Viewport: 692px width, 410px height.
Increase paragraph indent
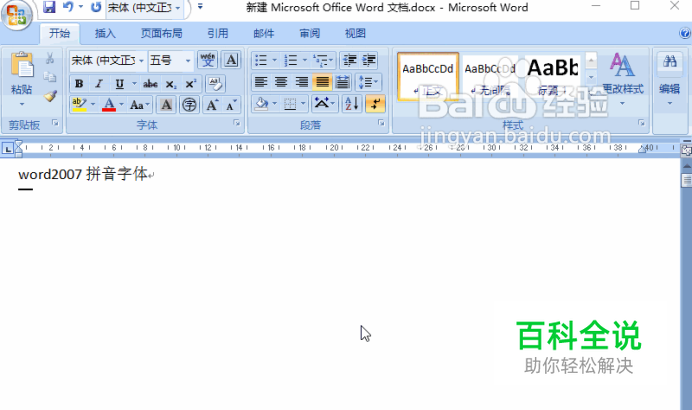tap(369, 60)
